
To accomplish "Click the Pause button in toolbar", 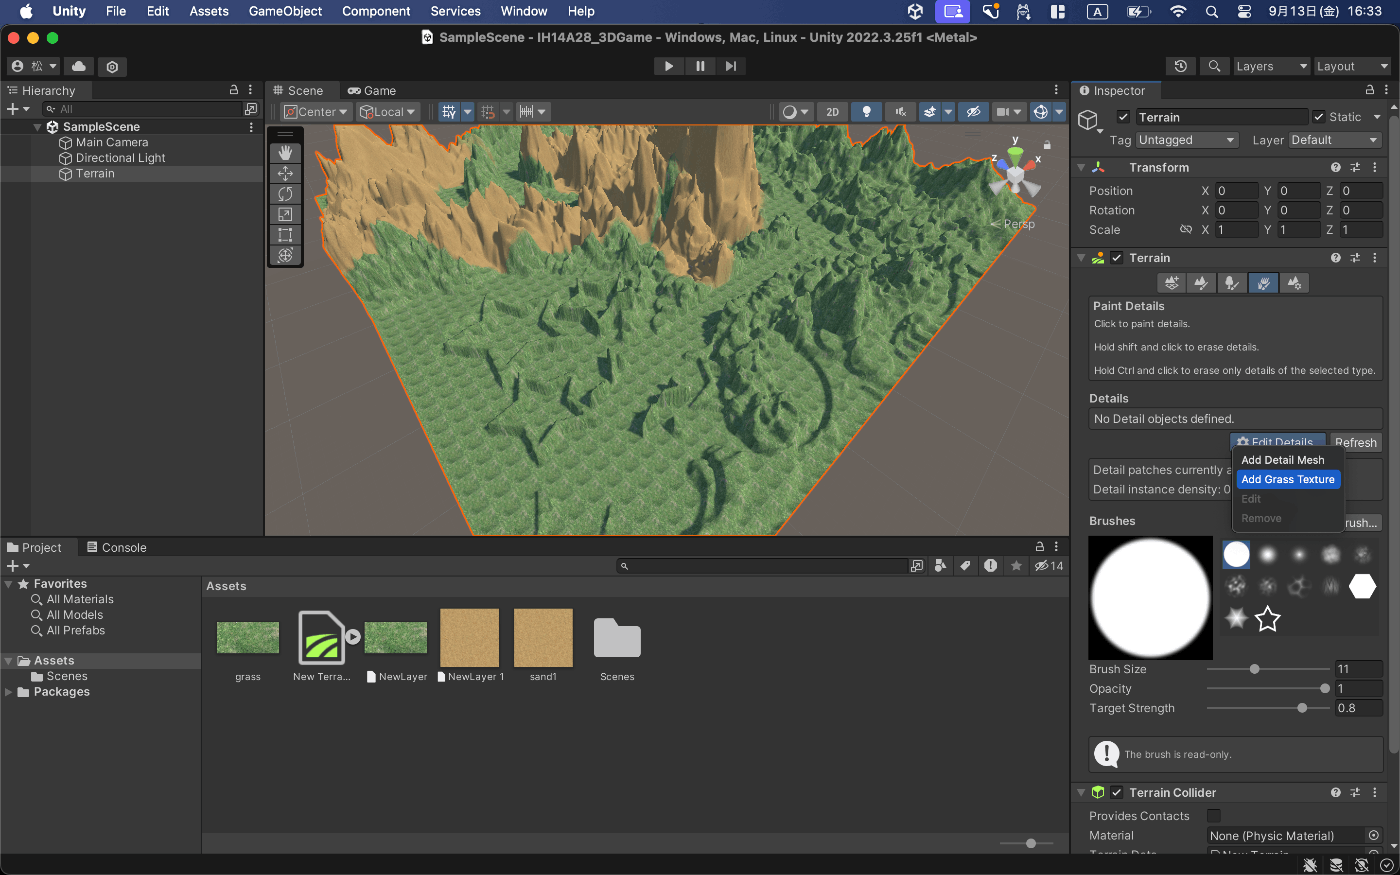I will point(700,66).
